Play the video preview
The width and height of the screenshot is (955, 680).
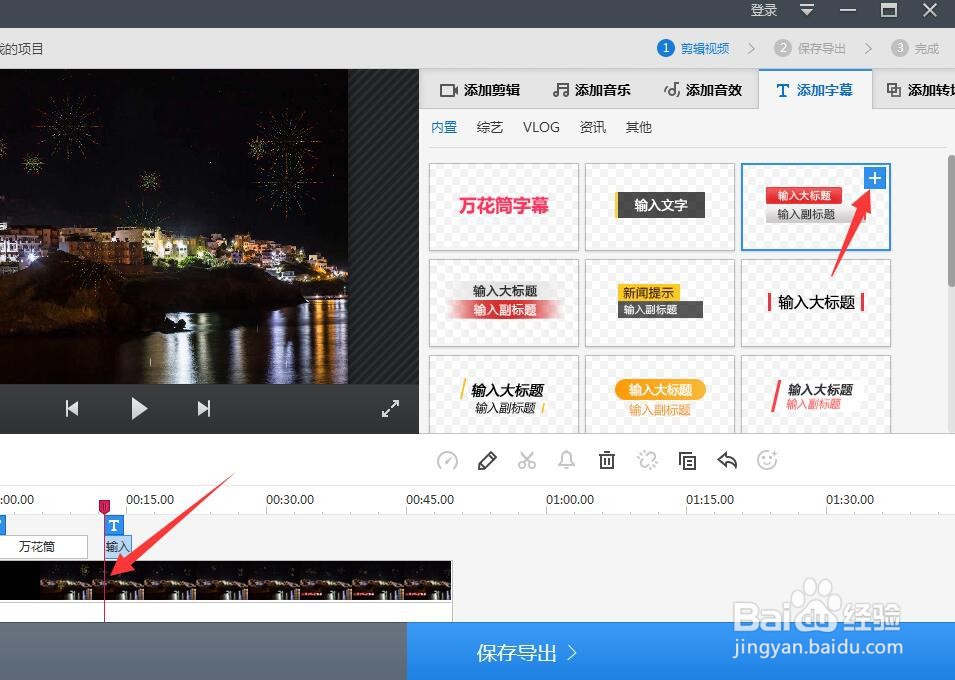pos(139,408)
